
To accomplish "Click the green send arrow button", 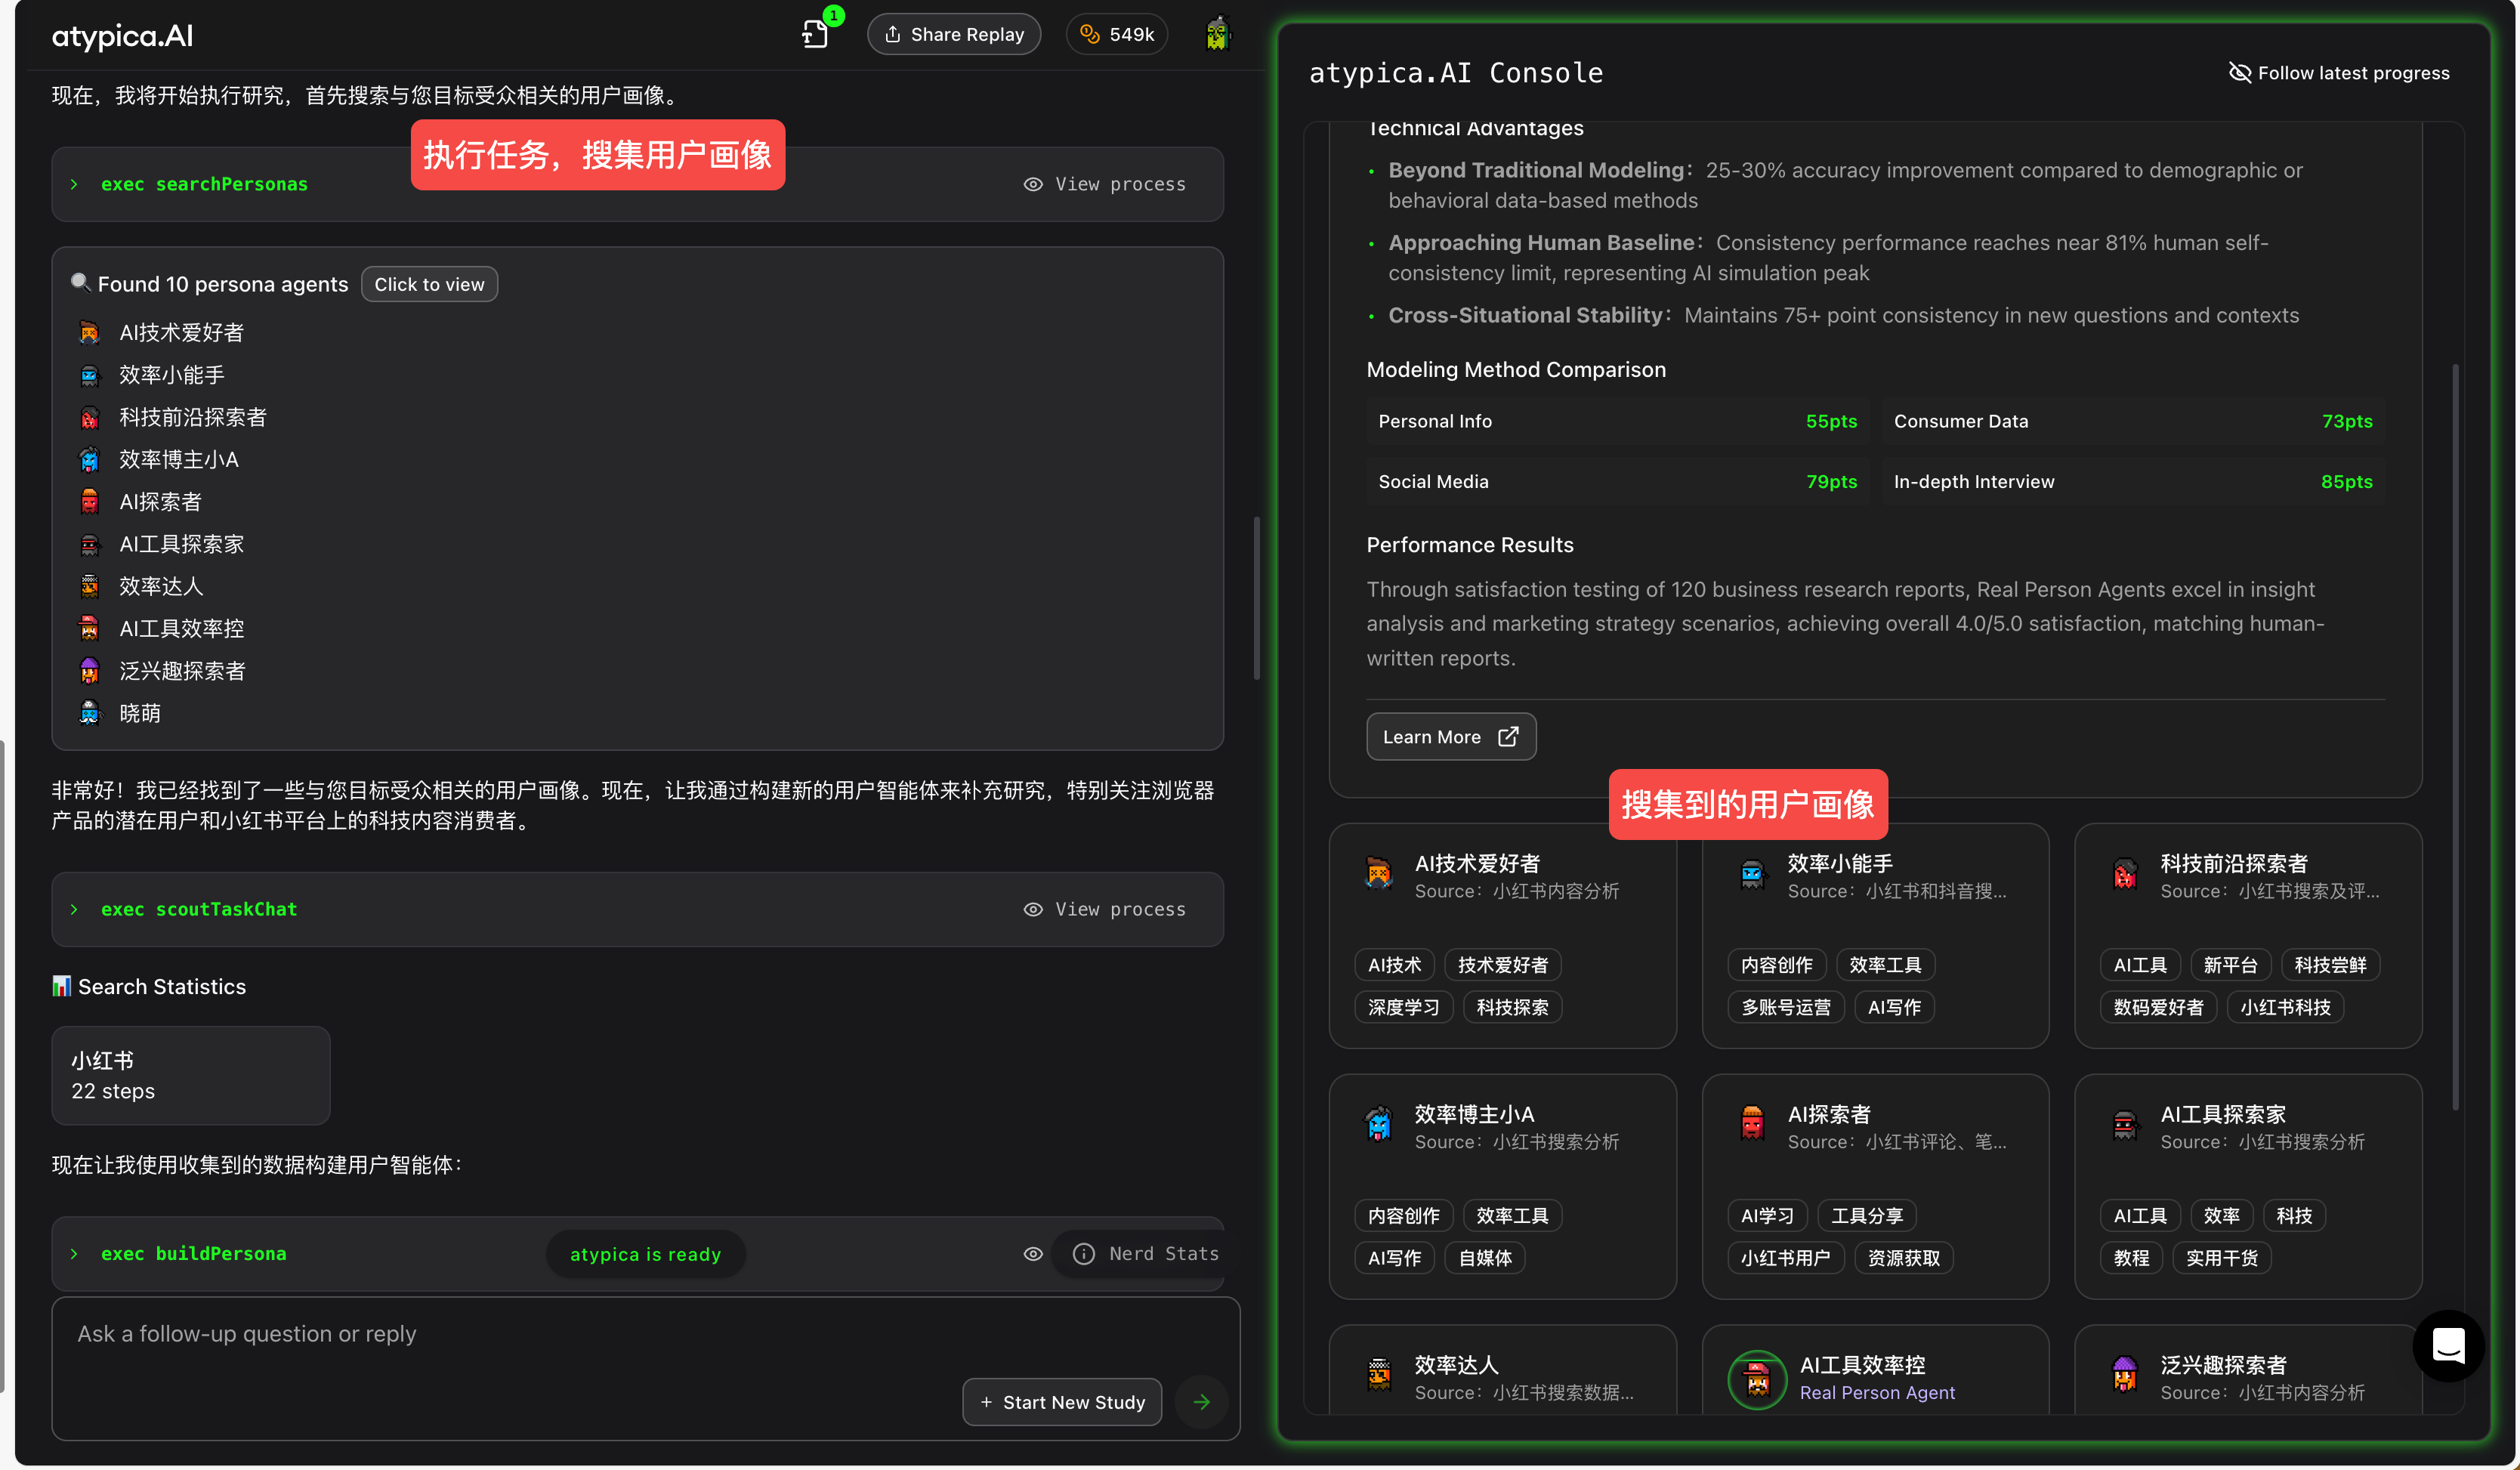I will click(x=1201, y=1402).
